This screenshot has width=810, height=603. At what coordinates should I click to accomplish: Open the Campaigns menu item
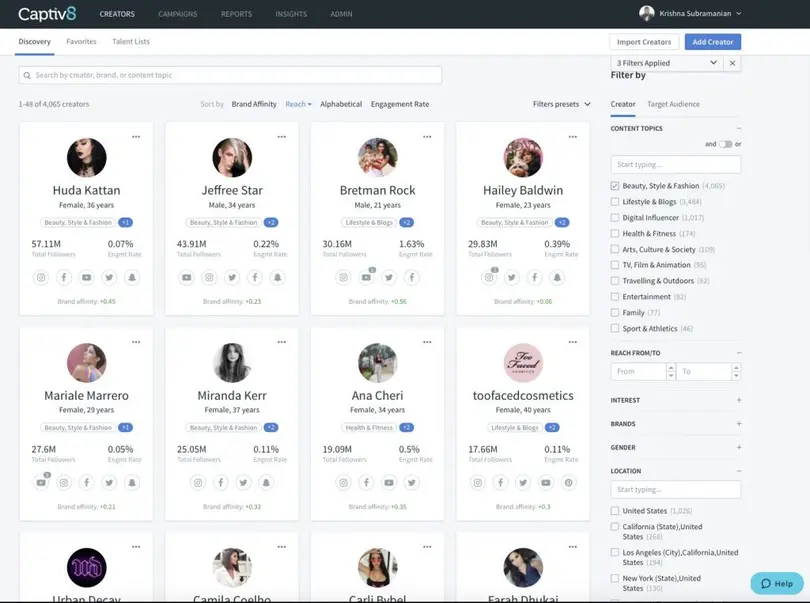[177, 14]
